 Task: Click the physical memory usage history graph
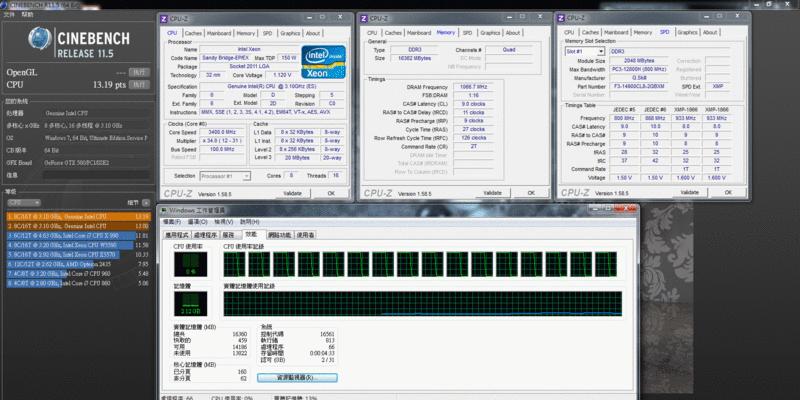(x=422, y=304)
